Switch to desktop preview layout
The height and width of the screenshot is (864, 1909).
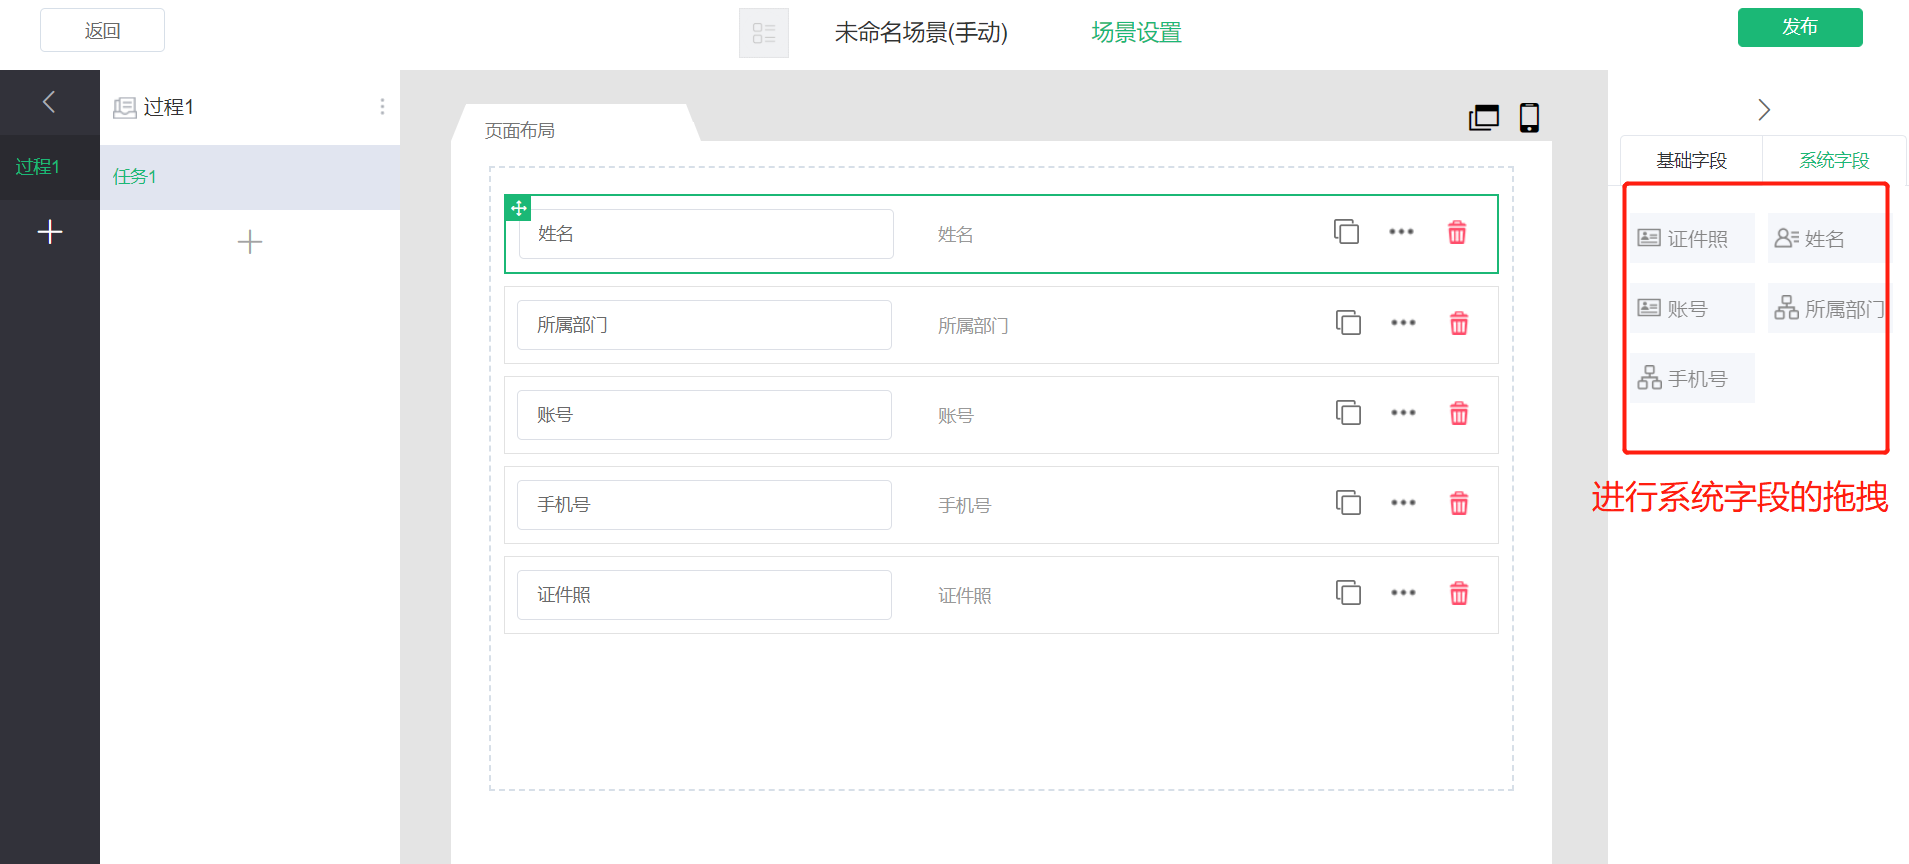click(x=1484, y=118)
